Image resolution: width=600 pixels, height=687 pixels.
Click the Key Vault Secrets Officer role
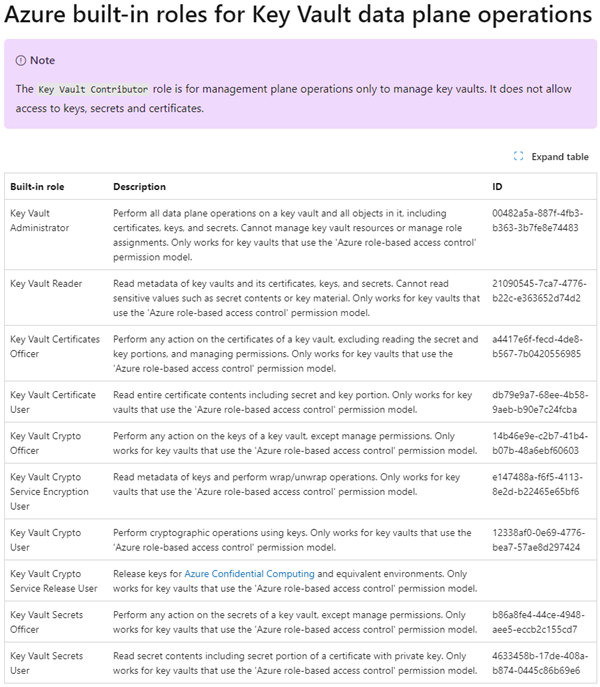click(x=46, y=622)
